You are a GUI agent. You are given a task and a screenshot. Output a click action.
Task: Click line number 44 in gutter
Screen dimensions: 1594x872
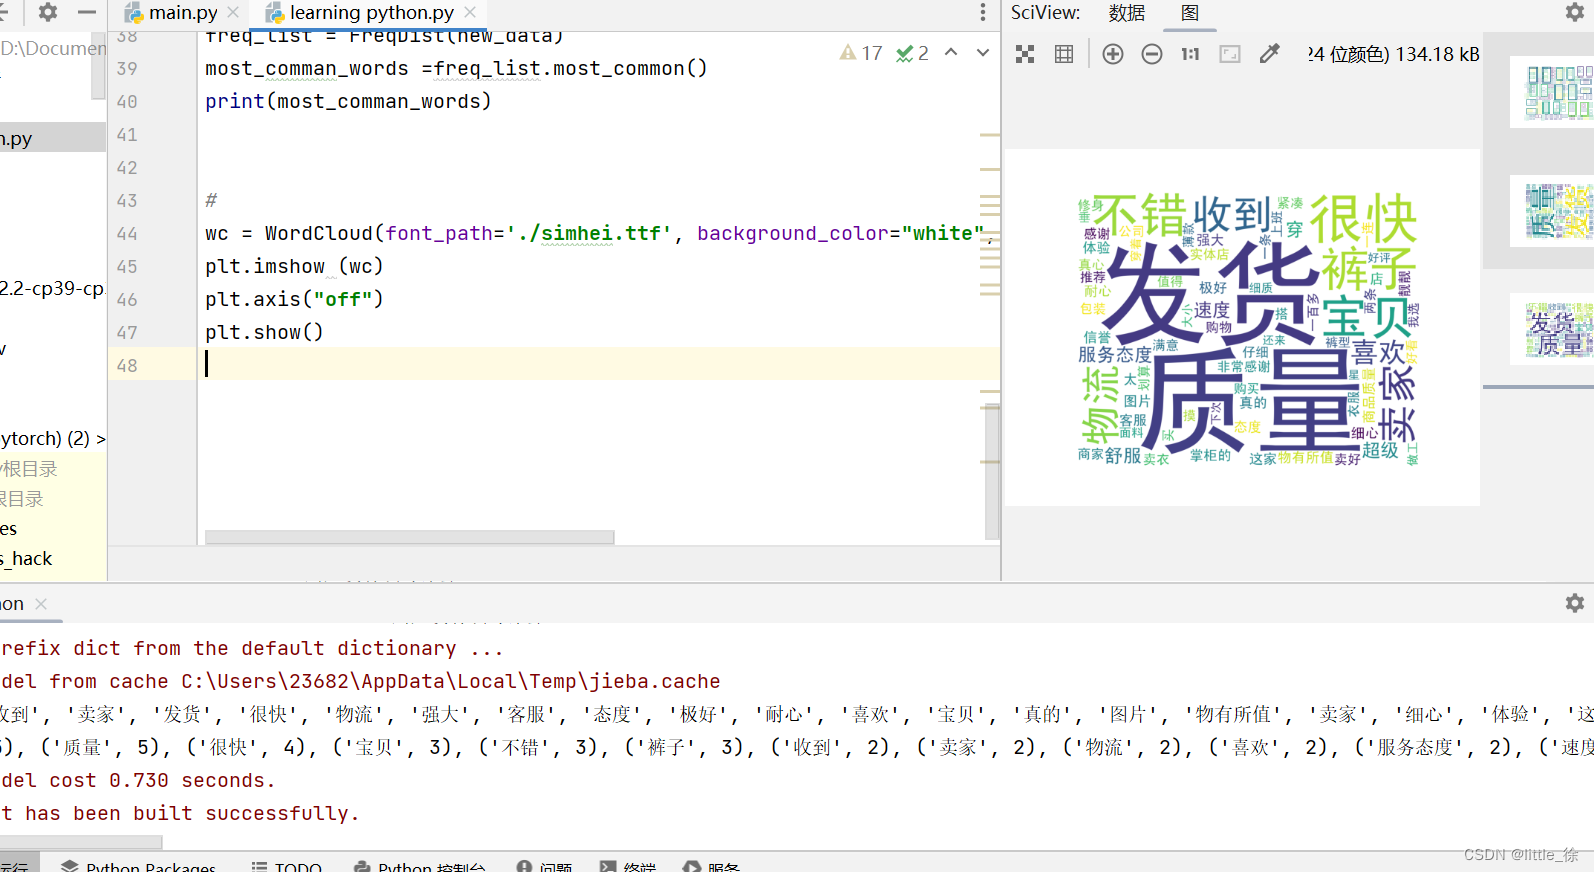pyautogui.click(x=127, y=233)
